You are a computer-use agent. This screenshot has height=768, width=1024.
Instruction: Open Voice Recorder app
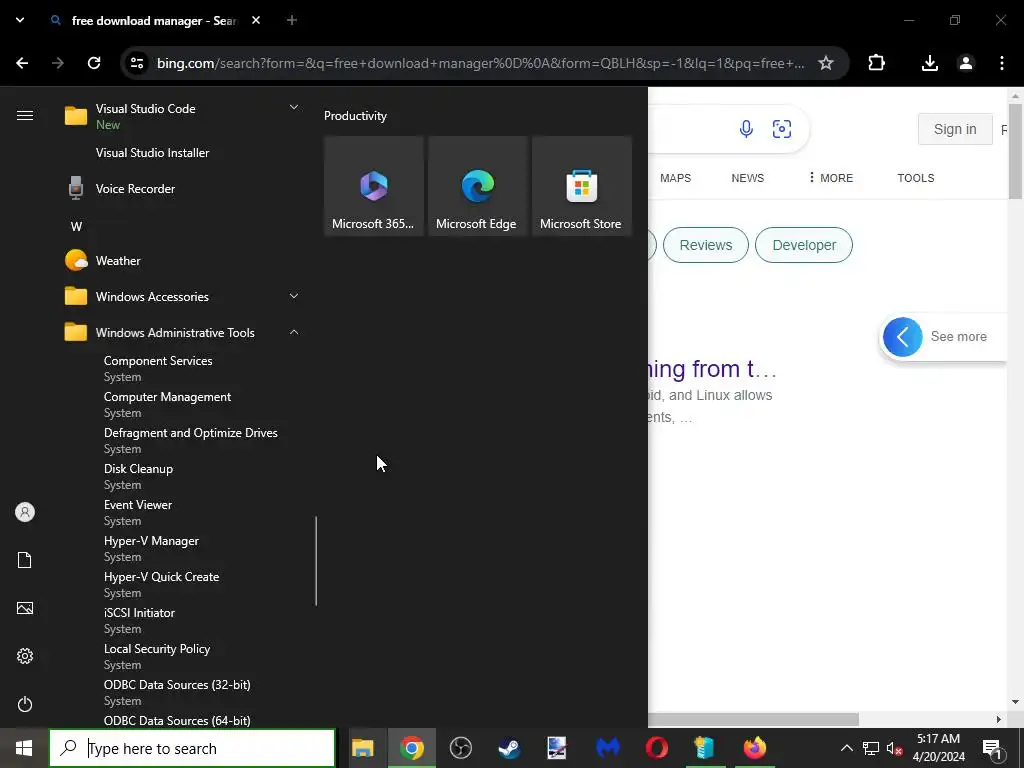(x=183, y=189)
